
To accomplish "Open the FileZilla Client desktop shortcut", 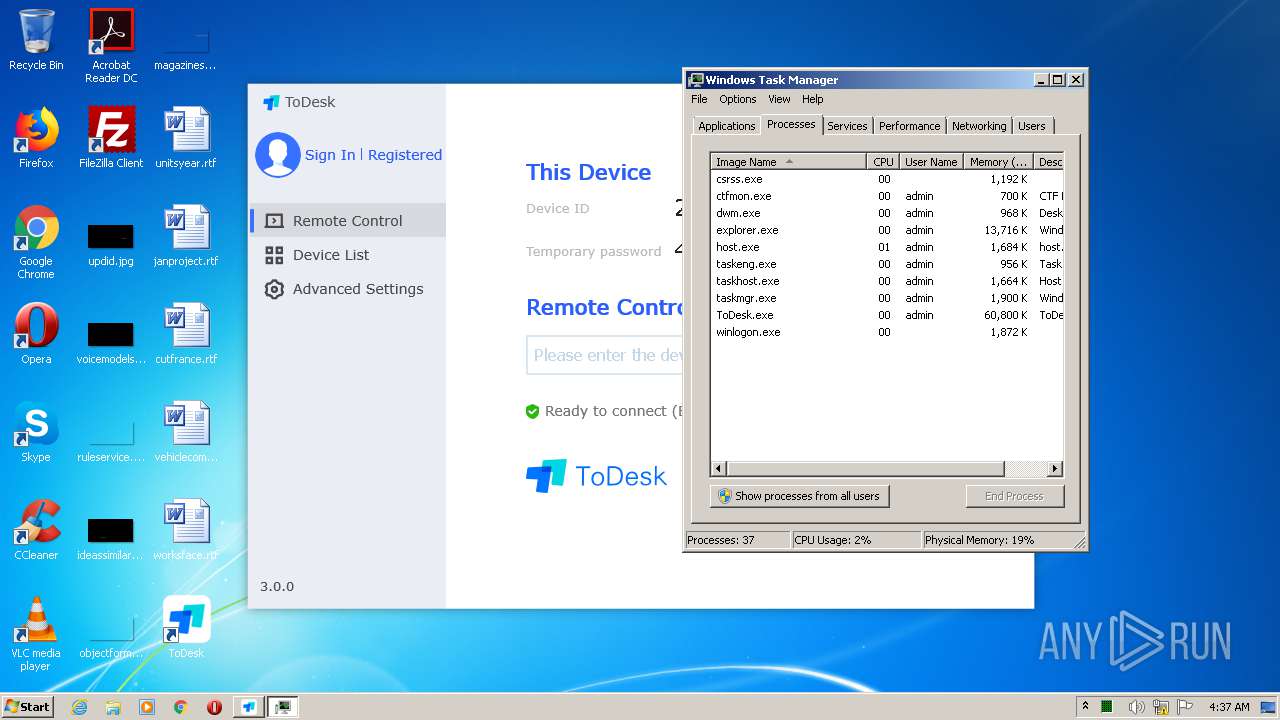I will pyautogui.click(x=111, y=138).
